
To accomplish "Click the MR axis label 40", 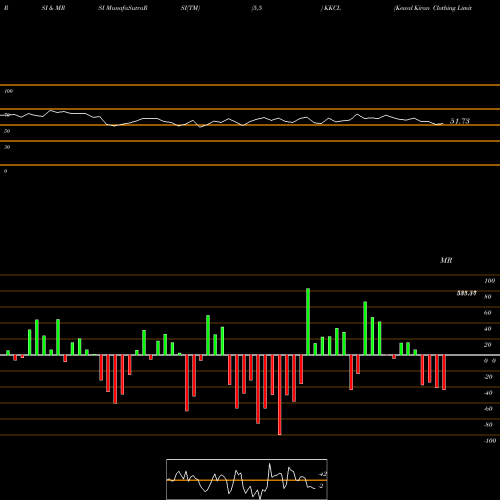I will click(x=488, y=329).
